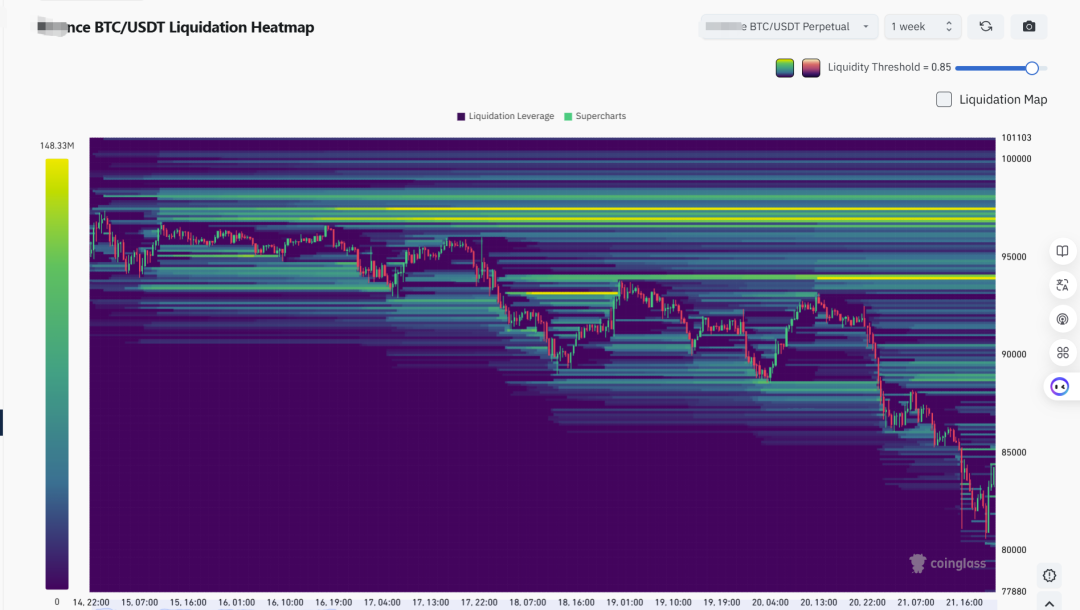The width and height of the screenshot is (1080, 610).
Task: Click the 148.33M color scale bar
Action: point(57,372)
